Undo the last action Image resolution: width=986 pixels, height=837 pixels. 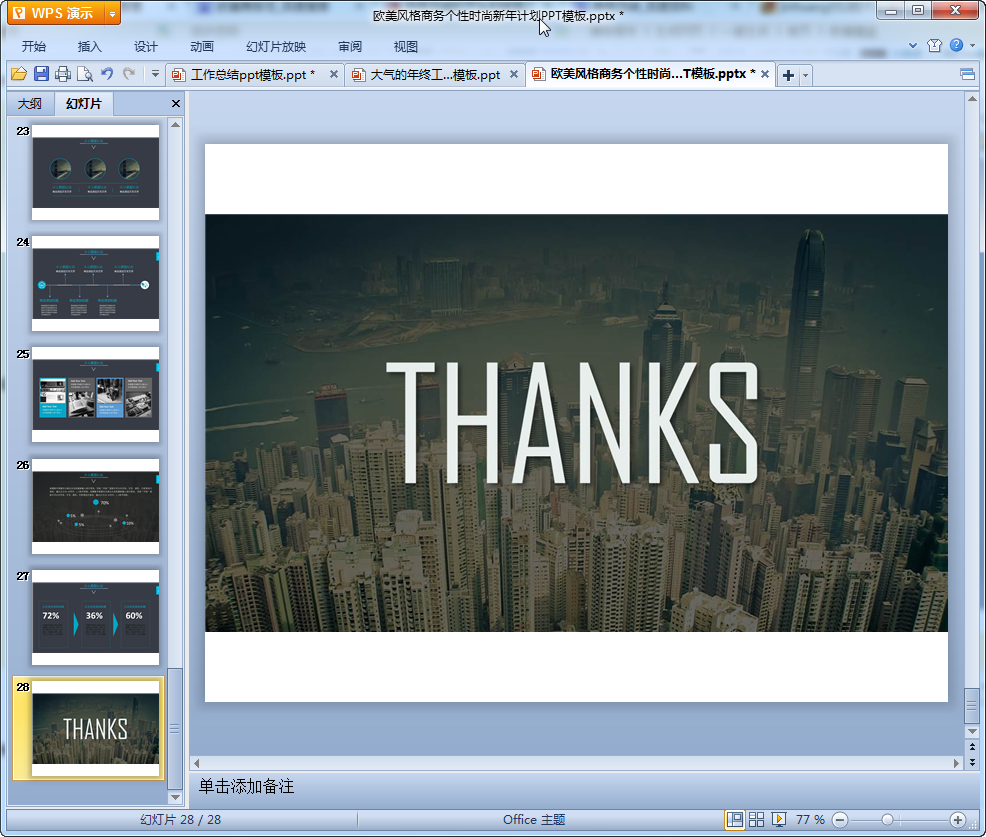(x=107, y=74)
